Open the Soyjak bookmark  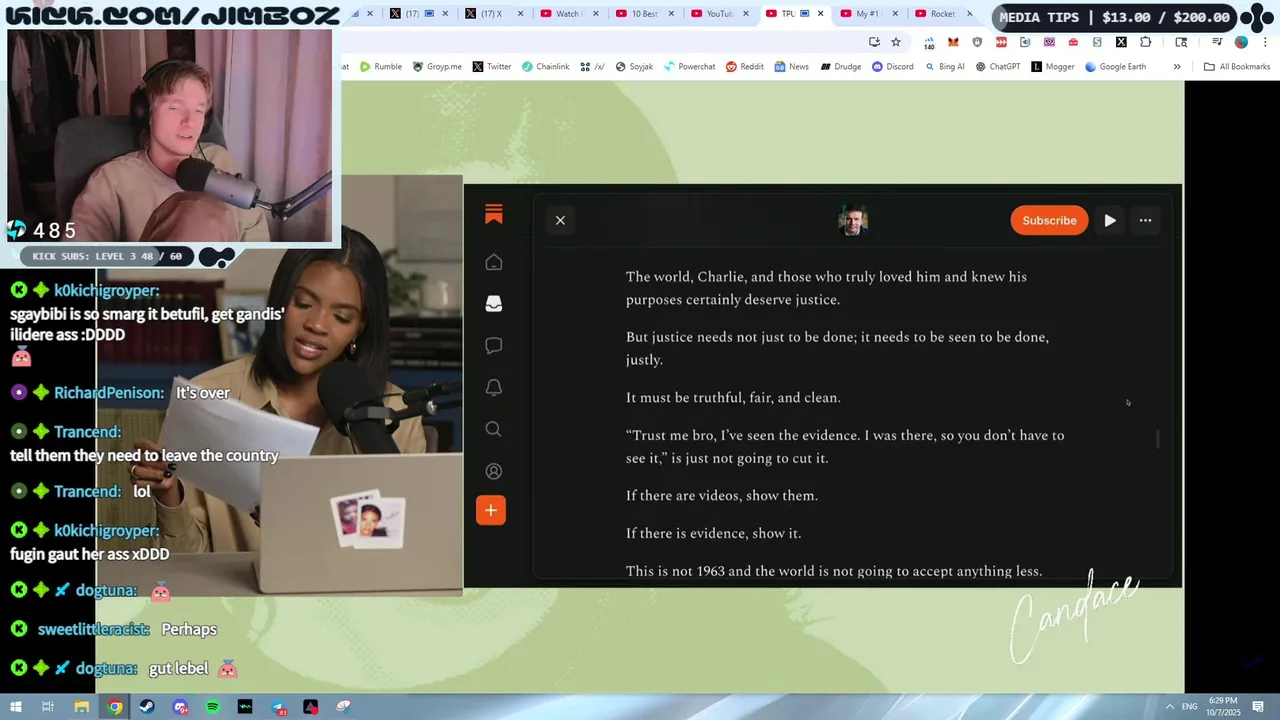click(x=634, y=67)
